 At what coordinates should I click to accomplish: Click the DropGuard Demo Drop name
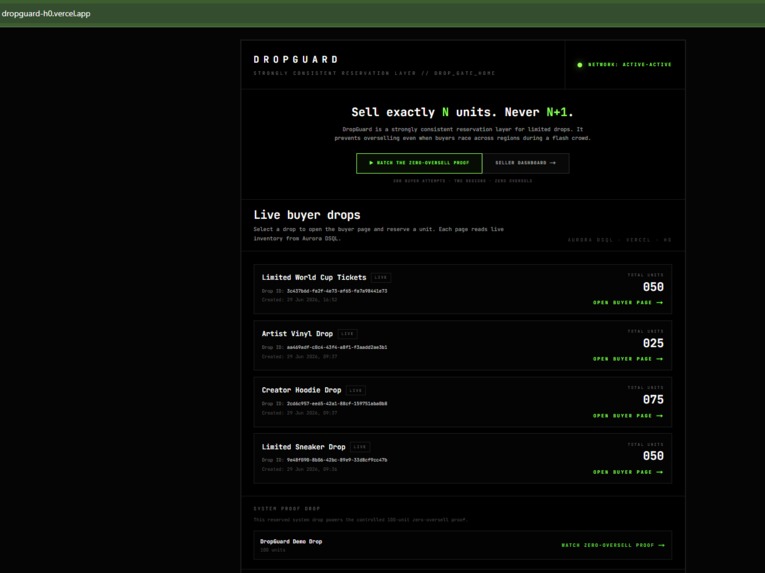click(x=291, y=541)
